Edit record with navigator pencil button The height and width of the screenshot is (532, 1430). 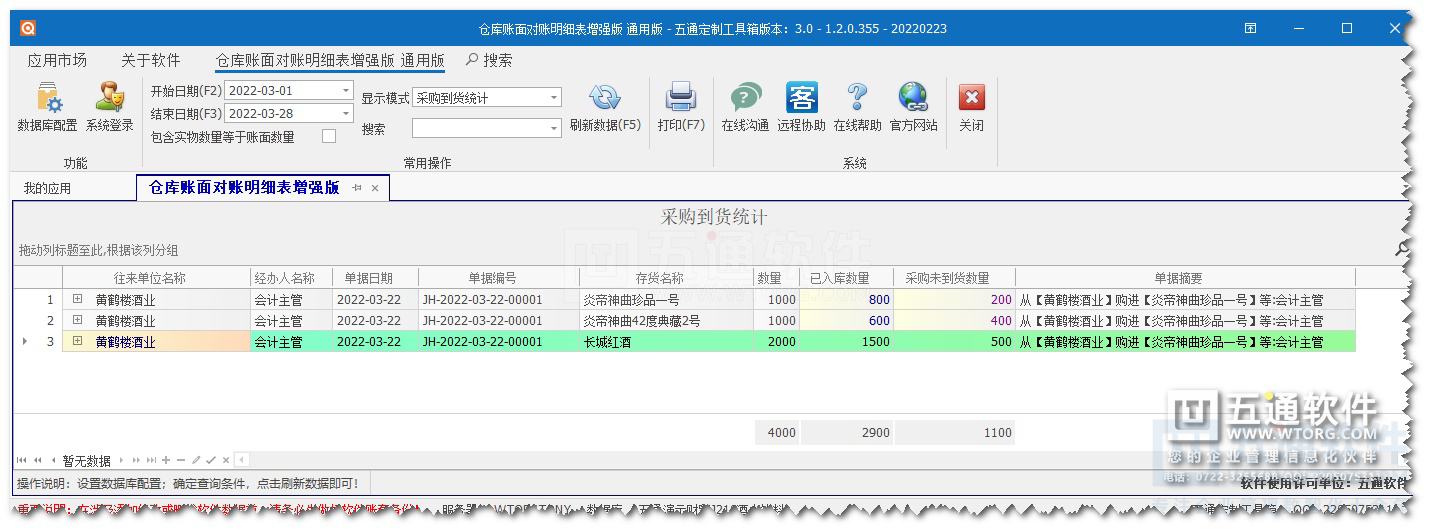pyautogui.click(x=196, y=460)
